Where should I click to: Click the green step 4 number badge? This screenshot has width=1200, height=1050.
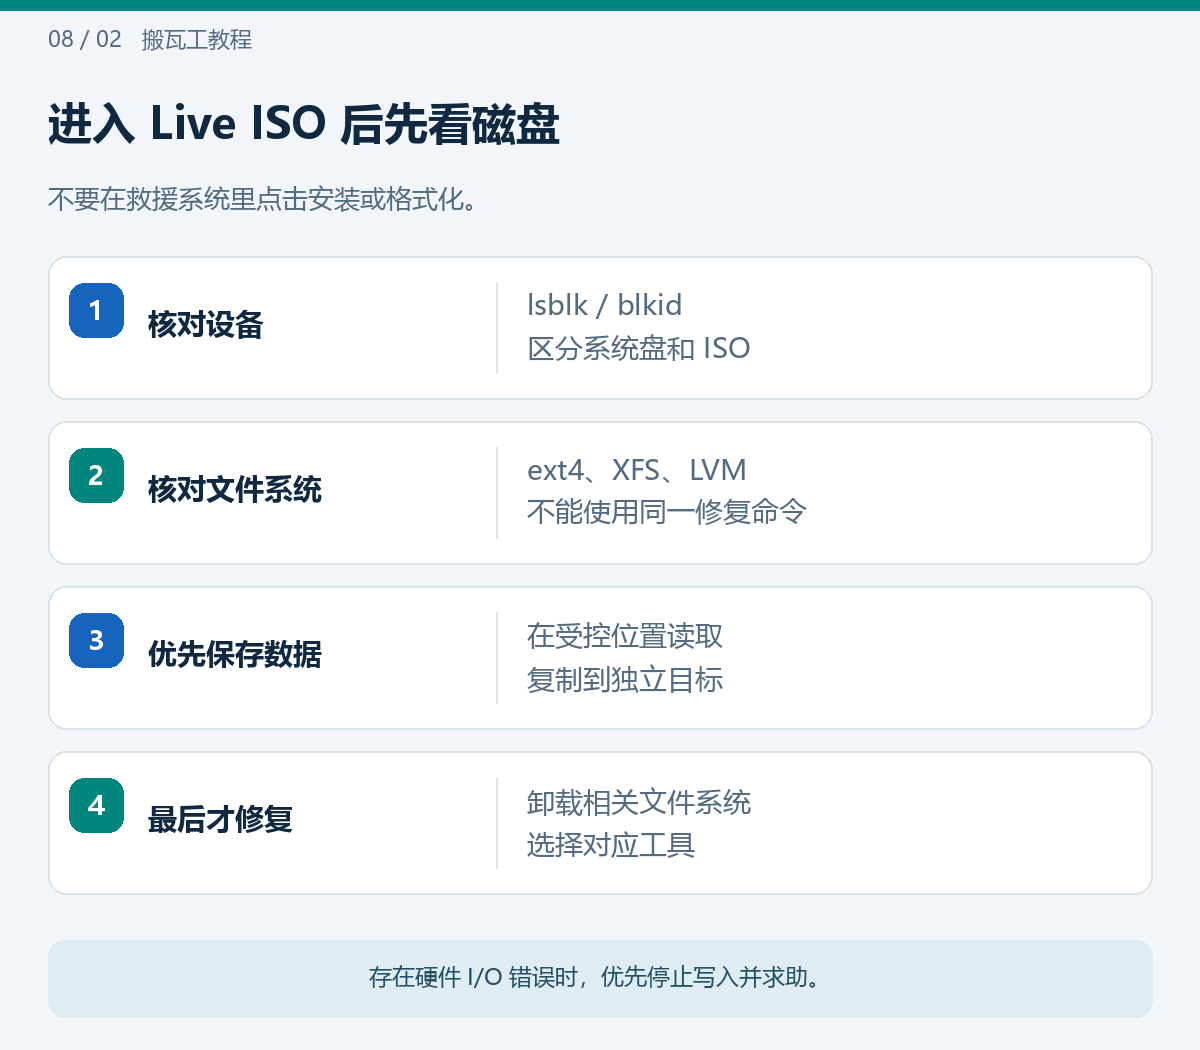[x=96, y=805]
